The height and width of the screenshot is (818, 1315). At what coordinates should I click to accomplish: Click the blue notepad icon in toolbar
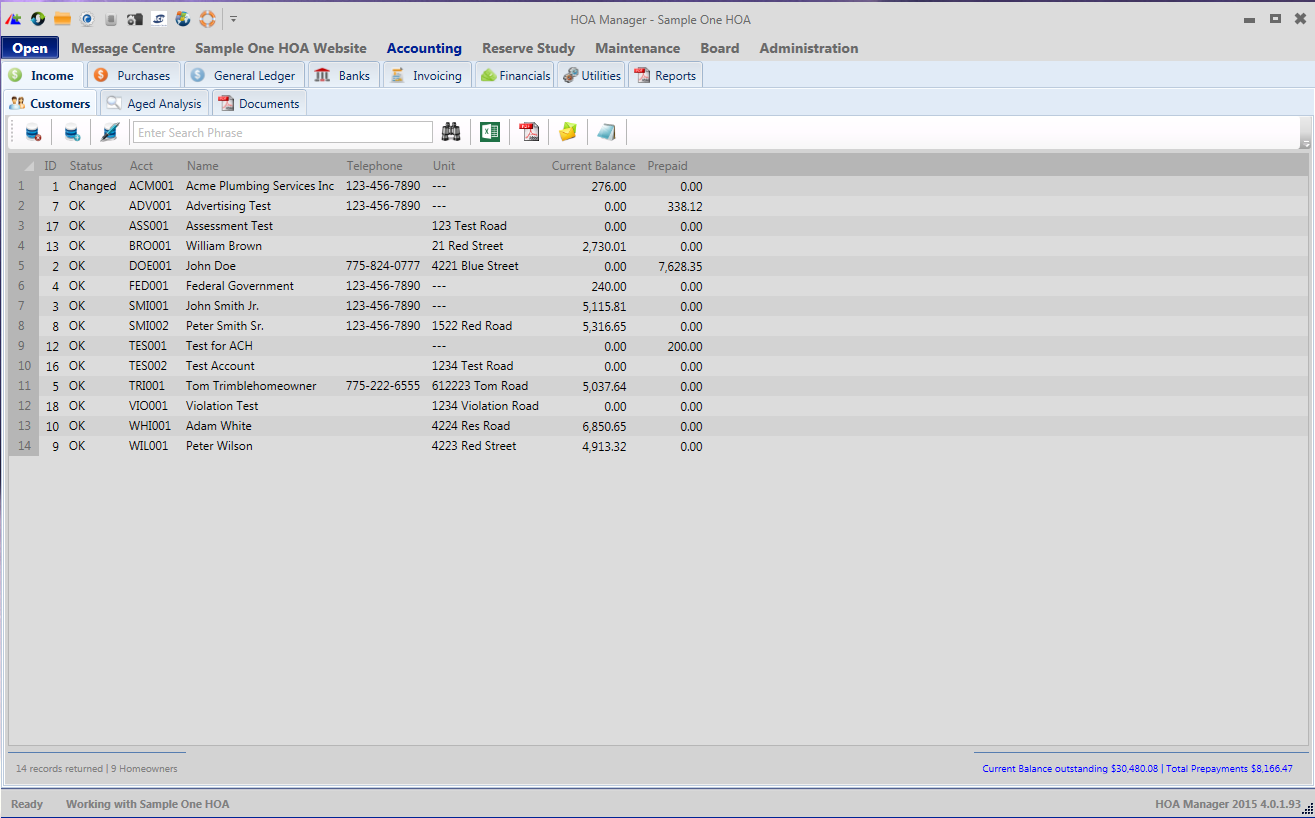(606, 132)
